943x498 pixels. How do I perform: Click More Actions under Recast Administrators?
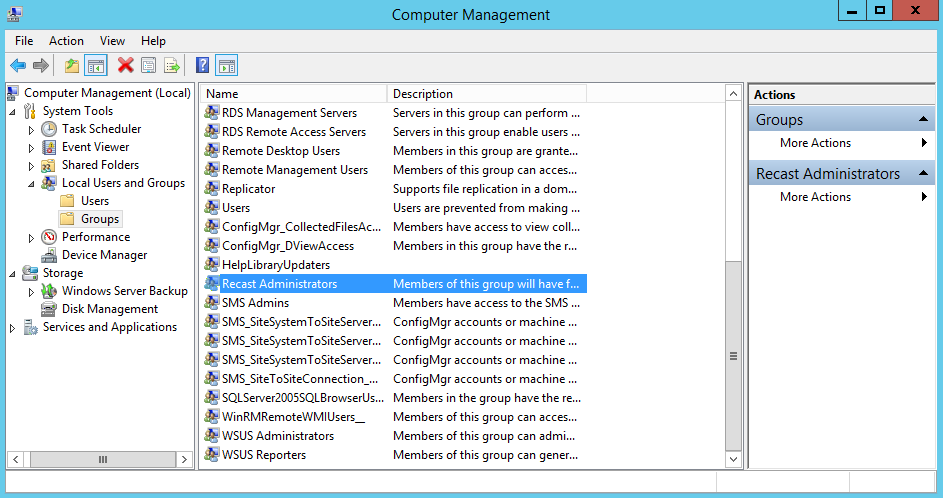pyautogui.click(x=815, y=197)
